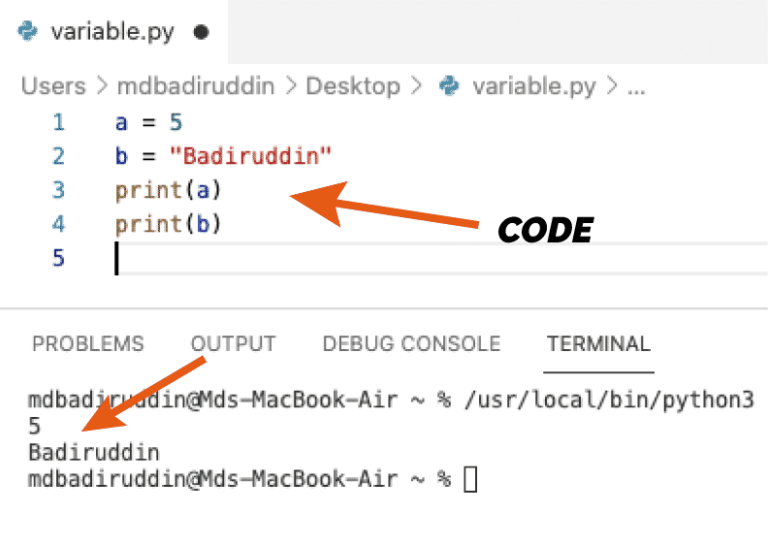Switch to the PROBLEMS panel tab
The image size is (768, 545).
(x=88, y=344)
